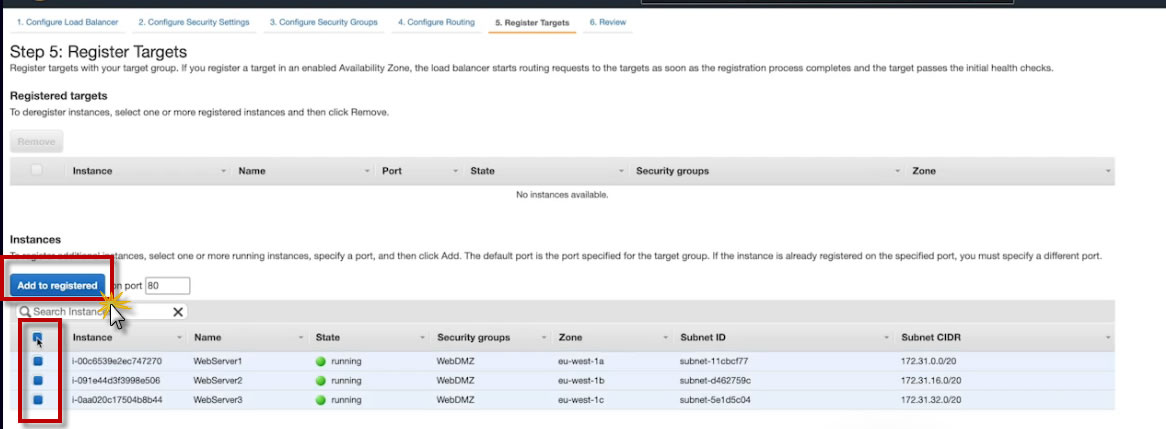
Task: Go to 6. Review tab
Action: (x=606, y=22)
